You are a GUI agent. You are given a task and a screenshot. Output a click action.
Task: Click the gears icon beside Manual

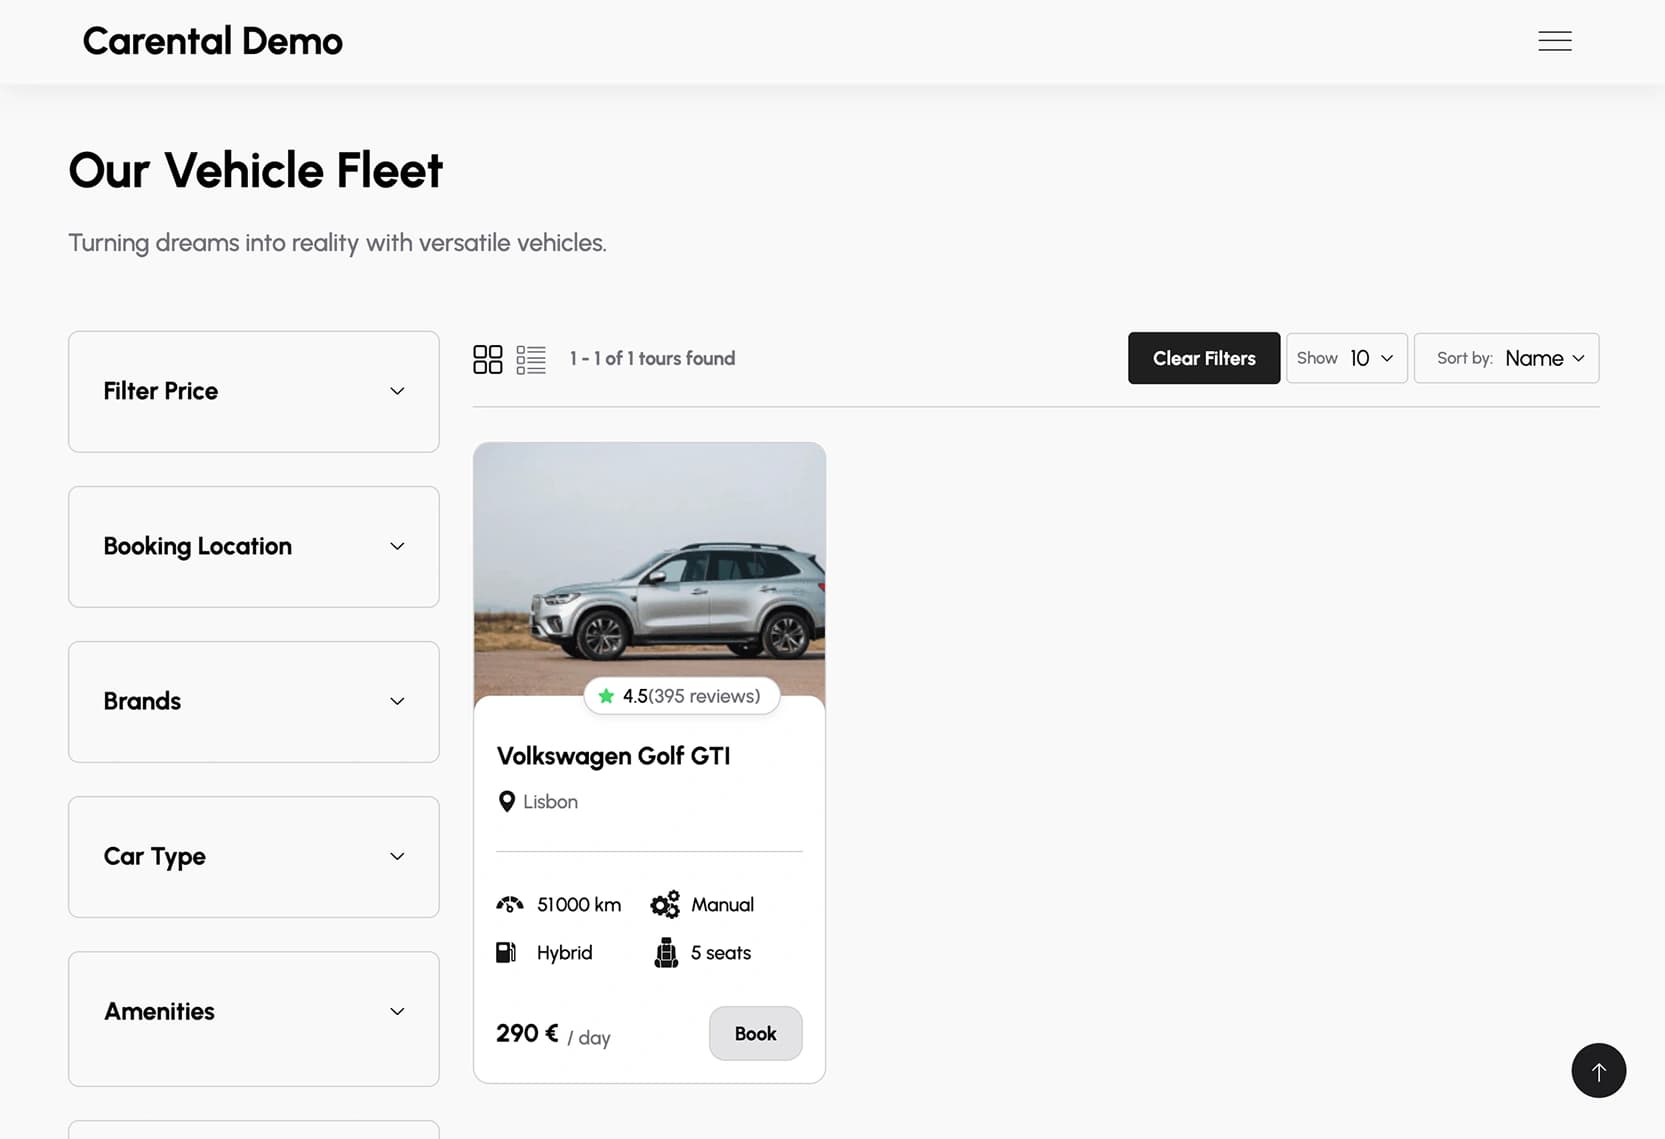665,904
